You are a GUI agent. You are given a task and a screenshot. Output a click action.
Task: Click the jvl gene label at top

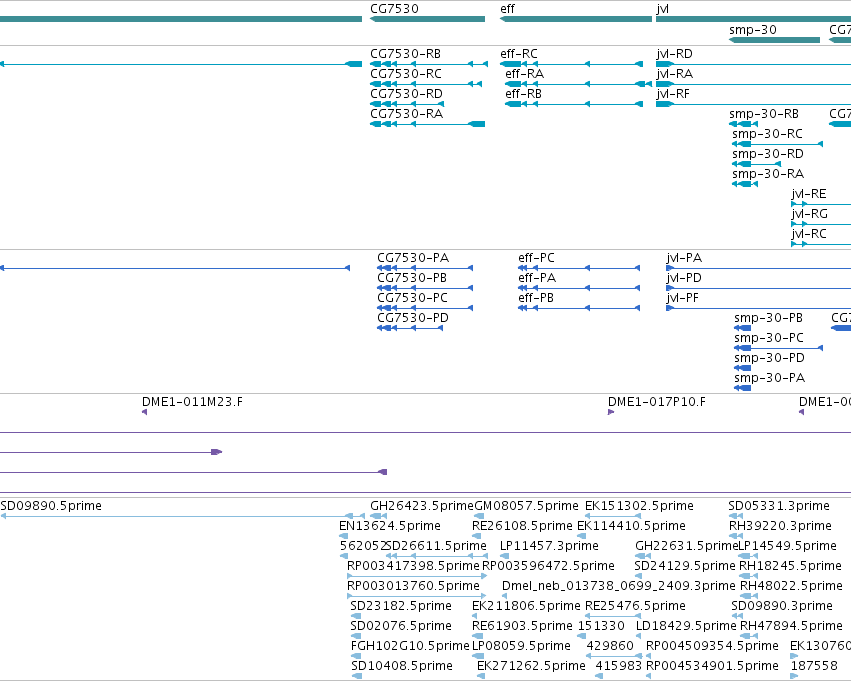(x=662, y=9)
